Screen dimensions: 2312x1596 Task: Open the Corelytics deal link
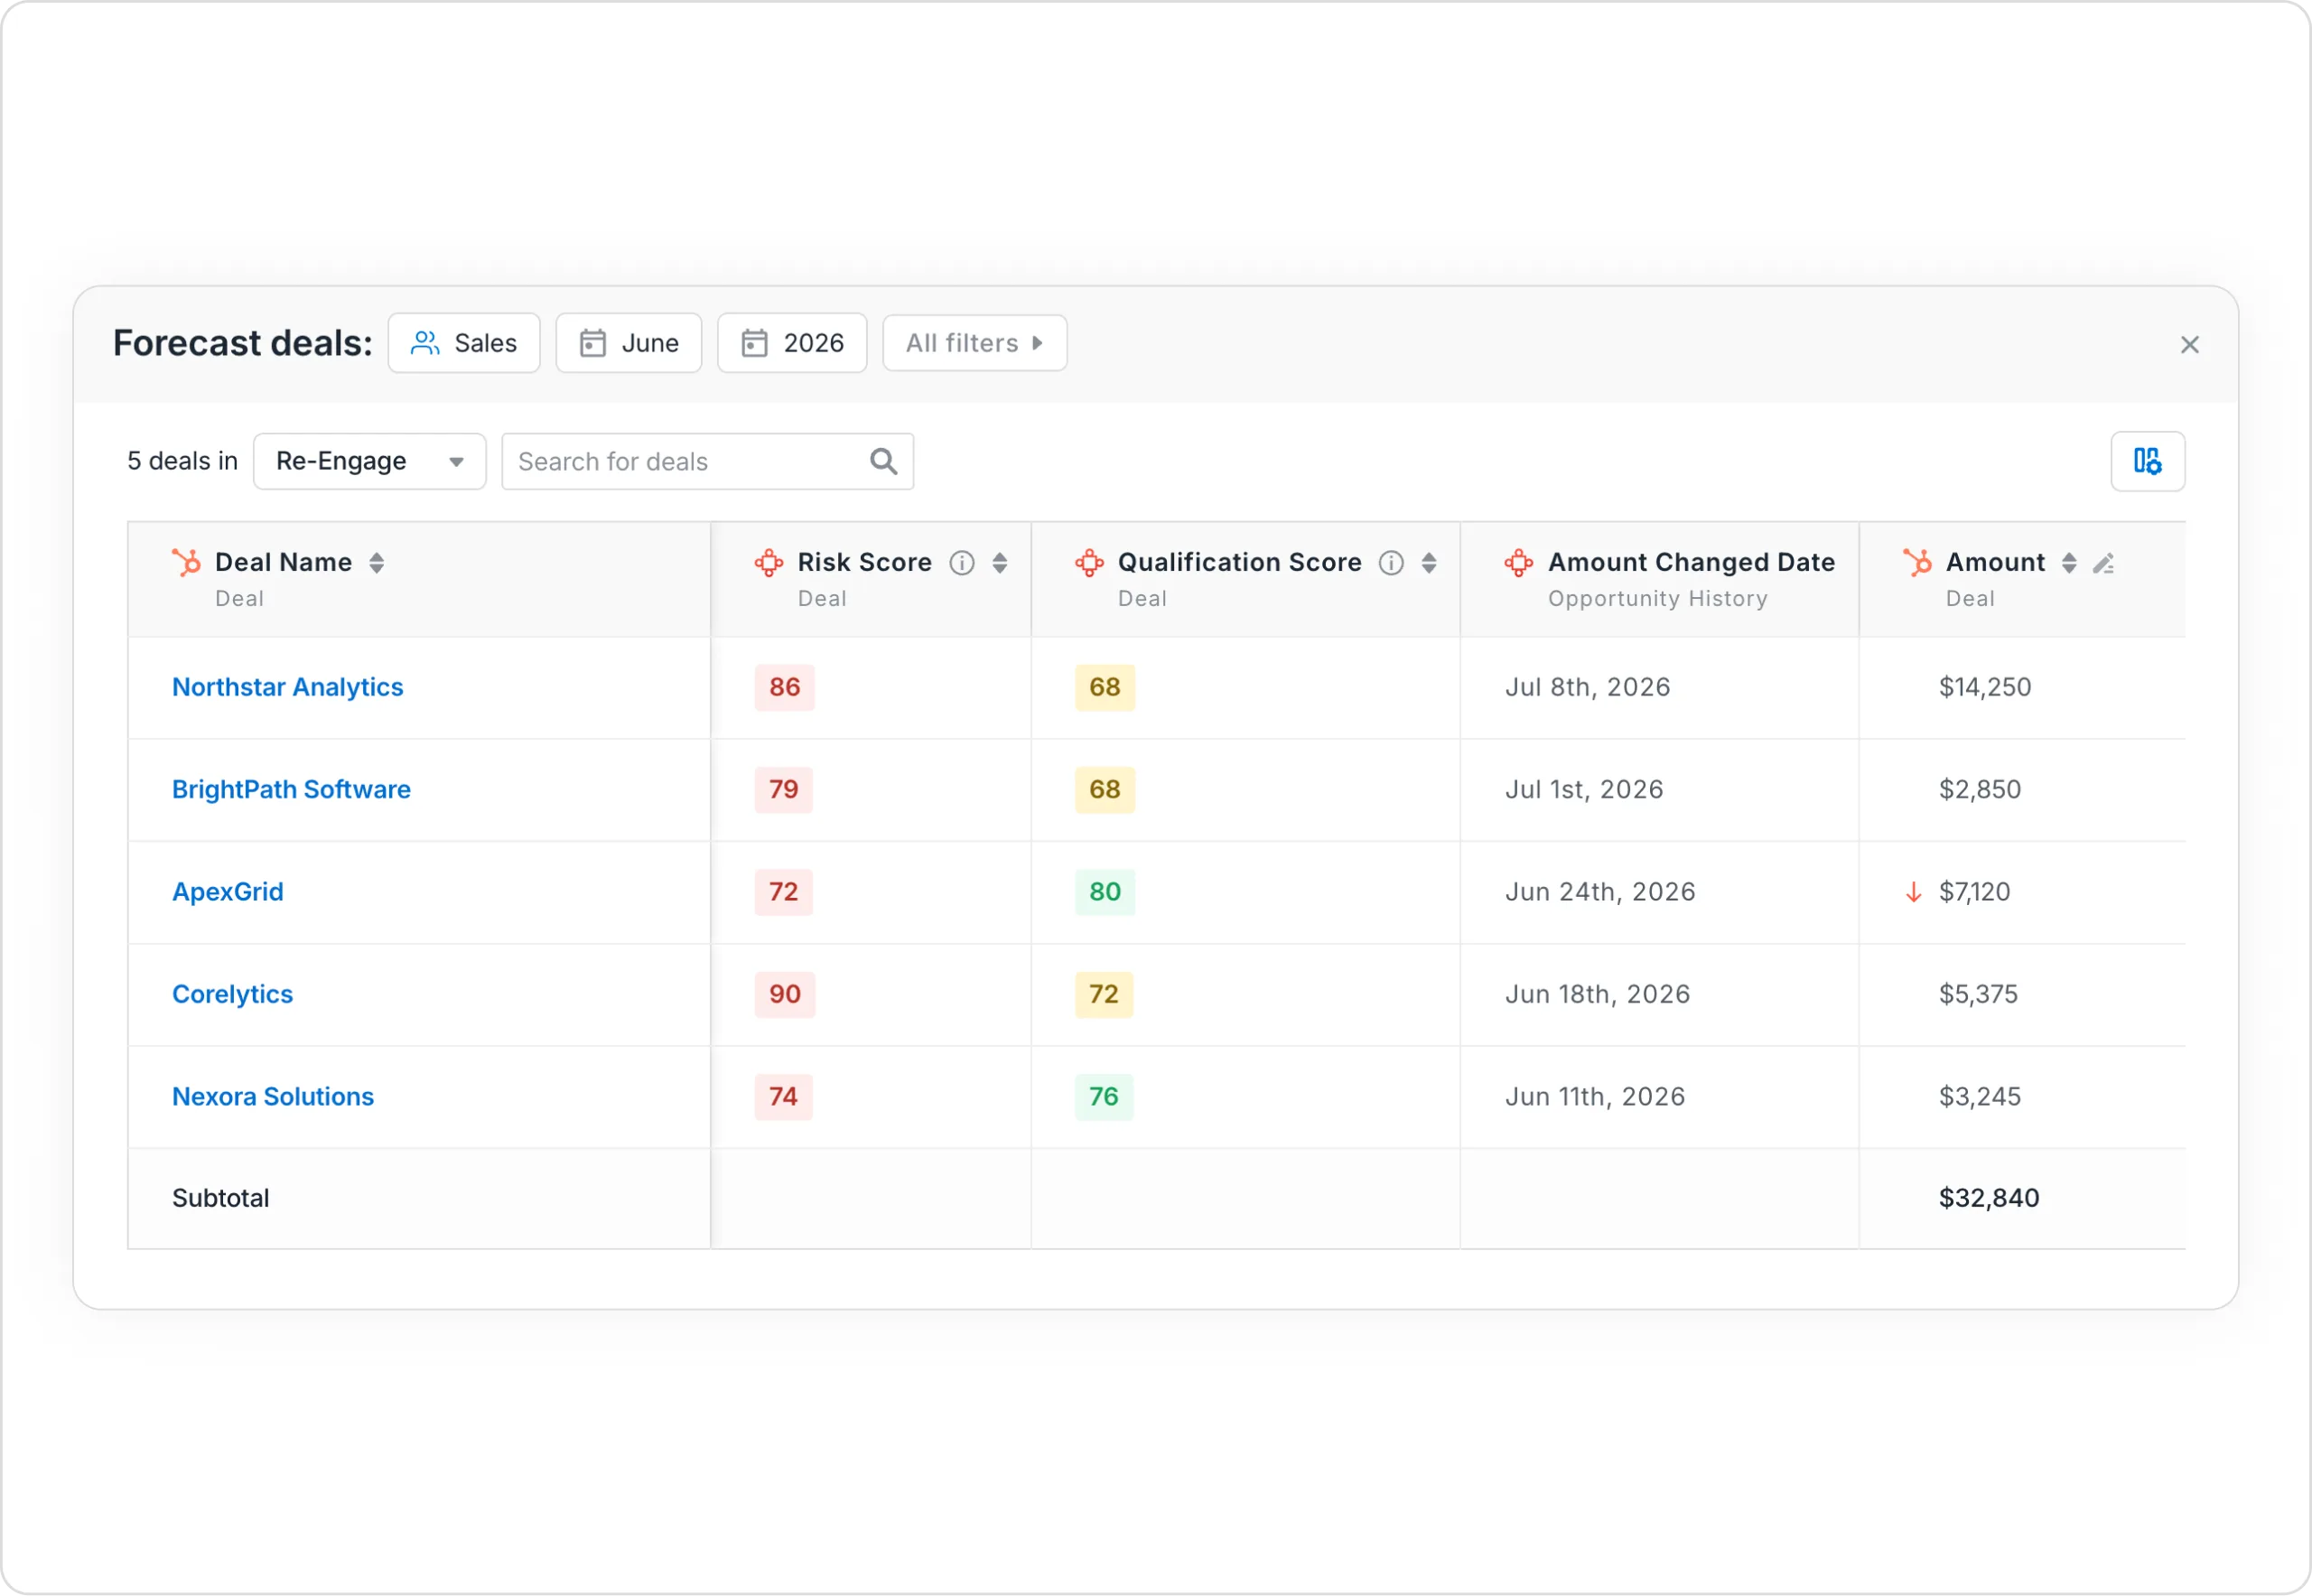tap(232, 994)
